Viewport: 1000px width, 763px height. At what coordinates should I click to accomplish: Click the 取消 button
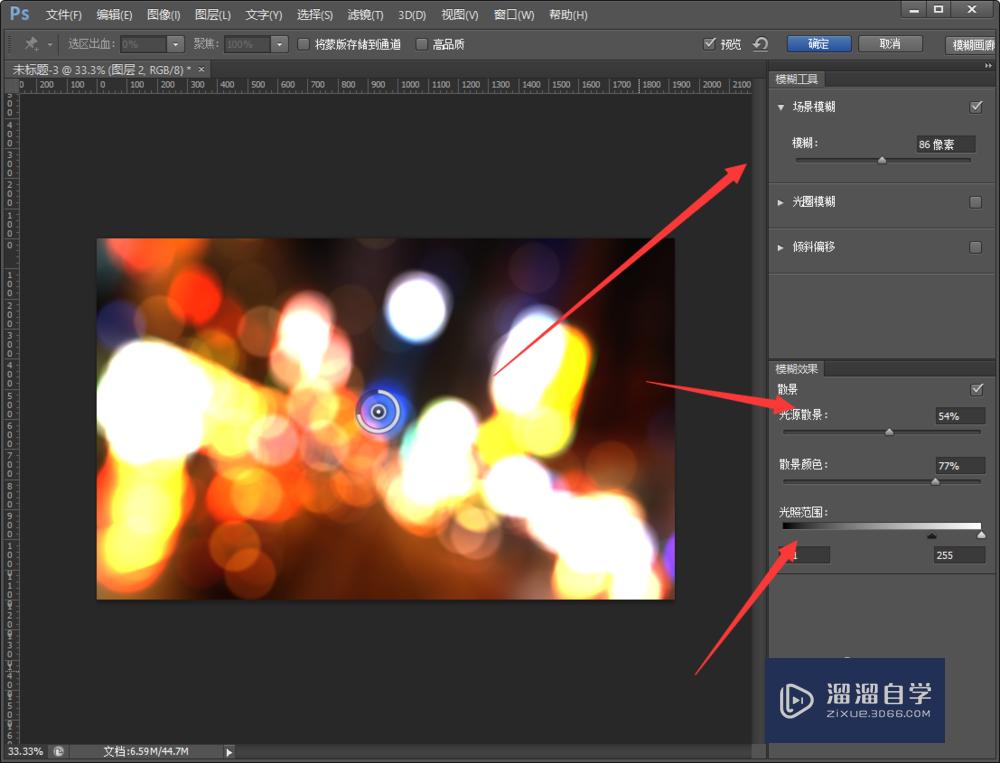pyautogui.click(x=890, y=43)
